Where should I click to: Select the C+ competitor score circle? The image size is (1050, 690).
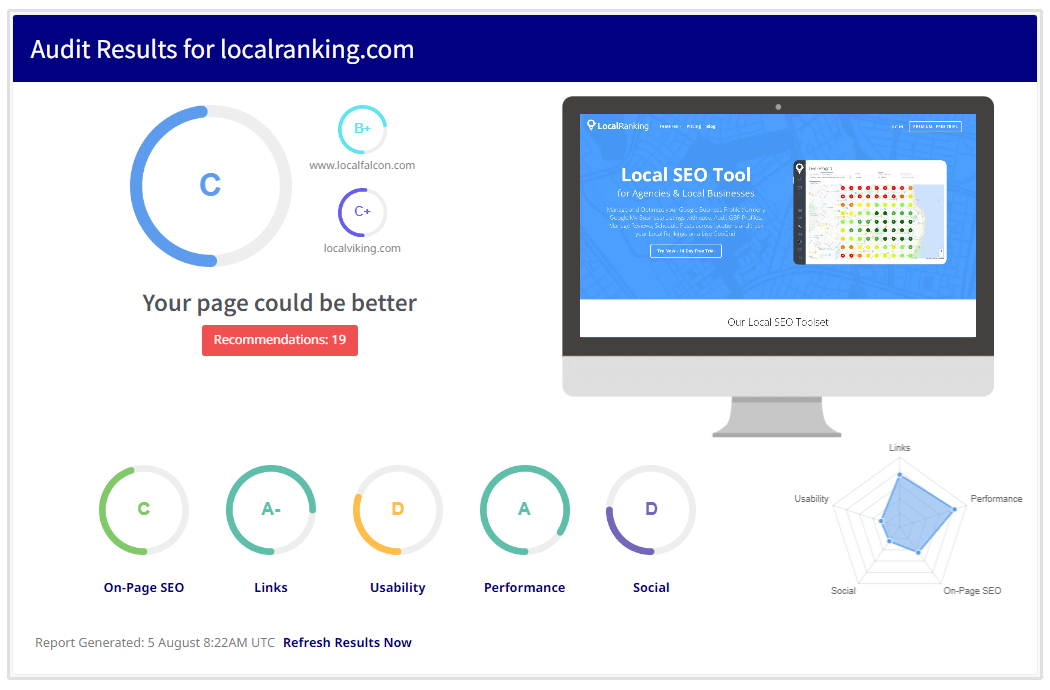click(362, 212)
